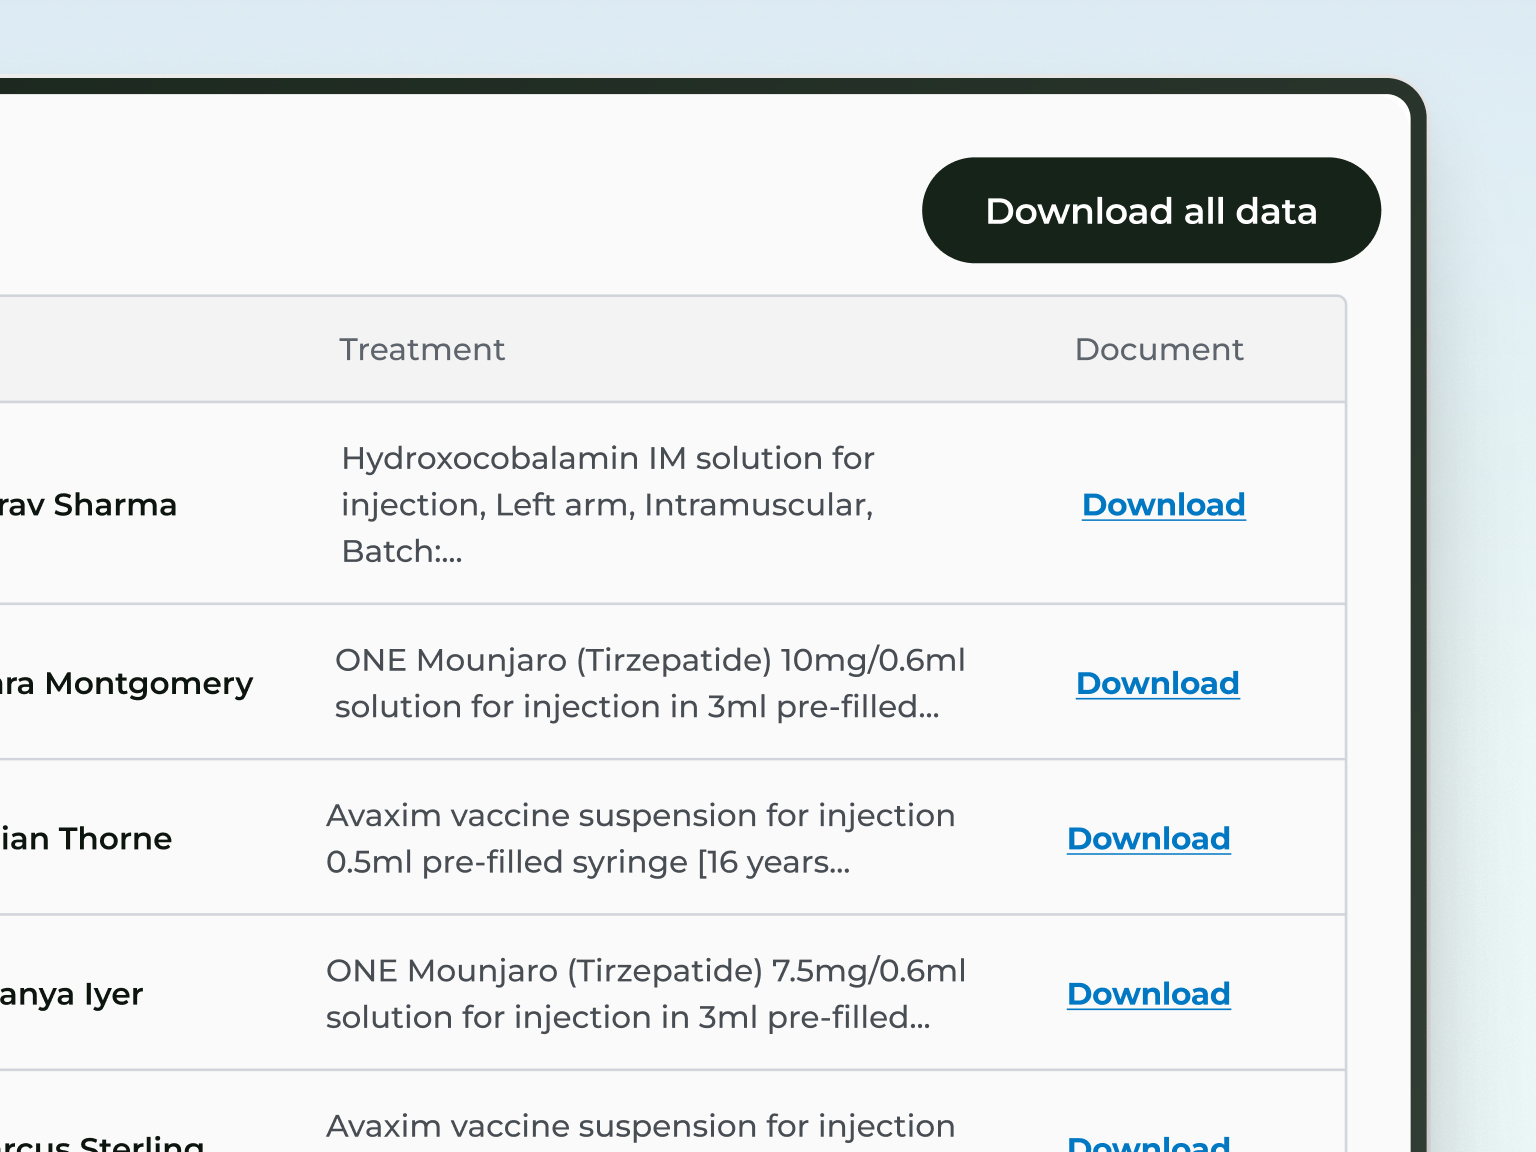This screenshot has height=1152, width=1536.
Task: Click the Download all data button
Action: coord(1150,210)
